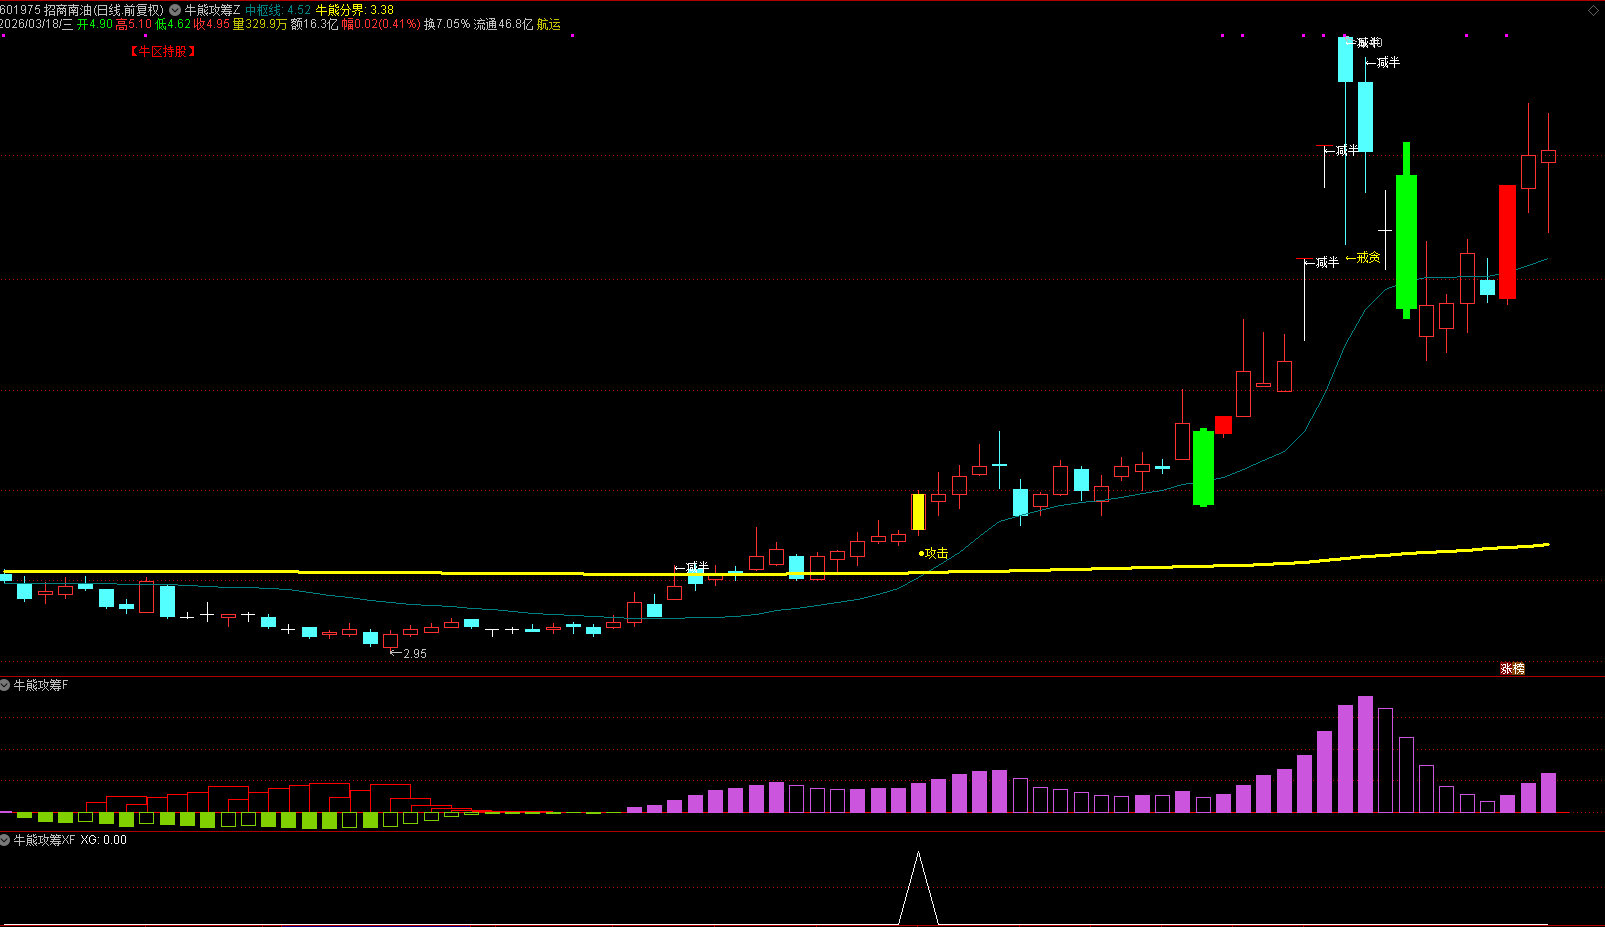Viewport: 1605px width, 927px height.
Task: Click the high price 高5.10
Action: [134, 24]
